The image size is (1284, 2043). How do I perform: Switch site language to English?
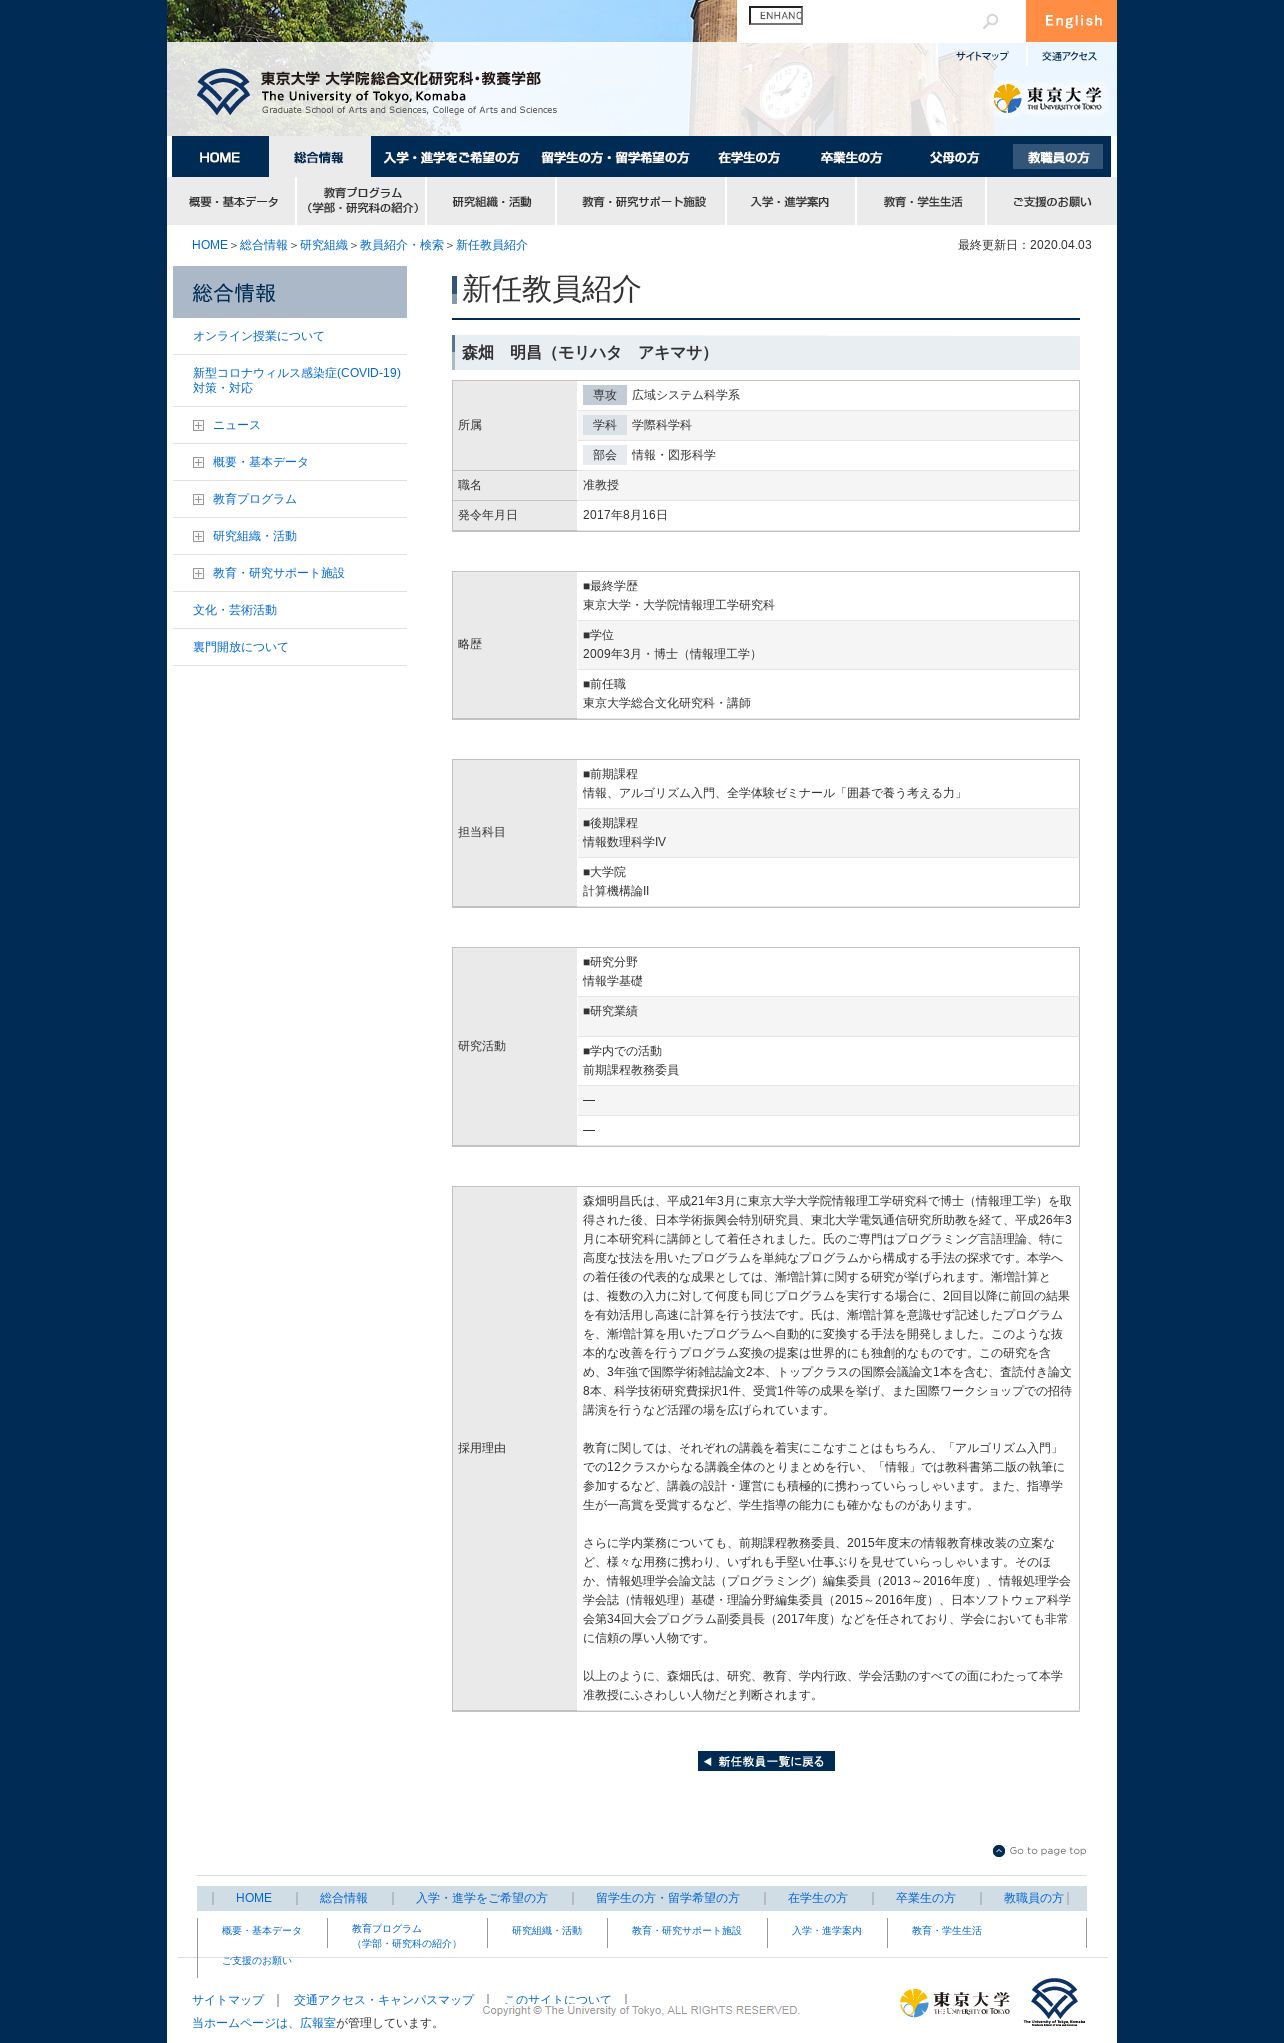pos(1072,21)
